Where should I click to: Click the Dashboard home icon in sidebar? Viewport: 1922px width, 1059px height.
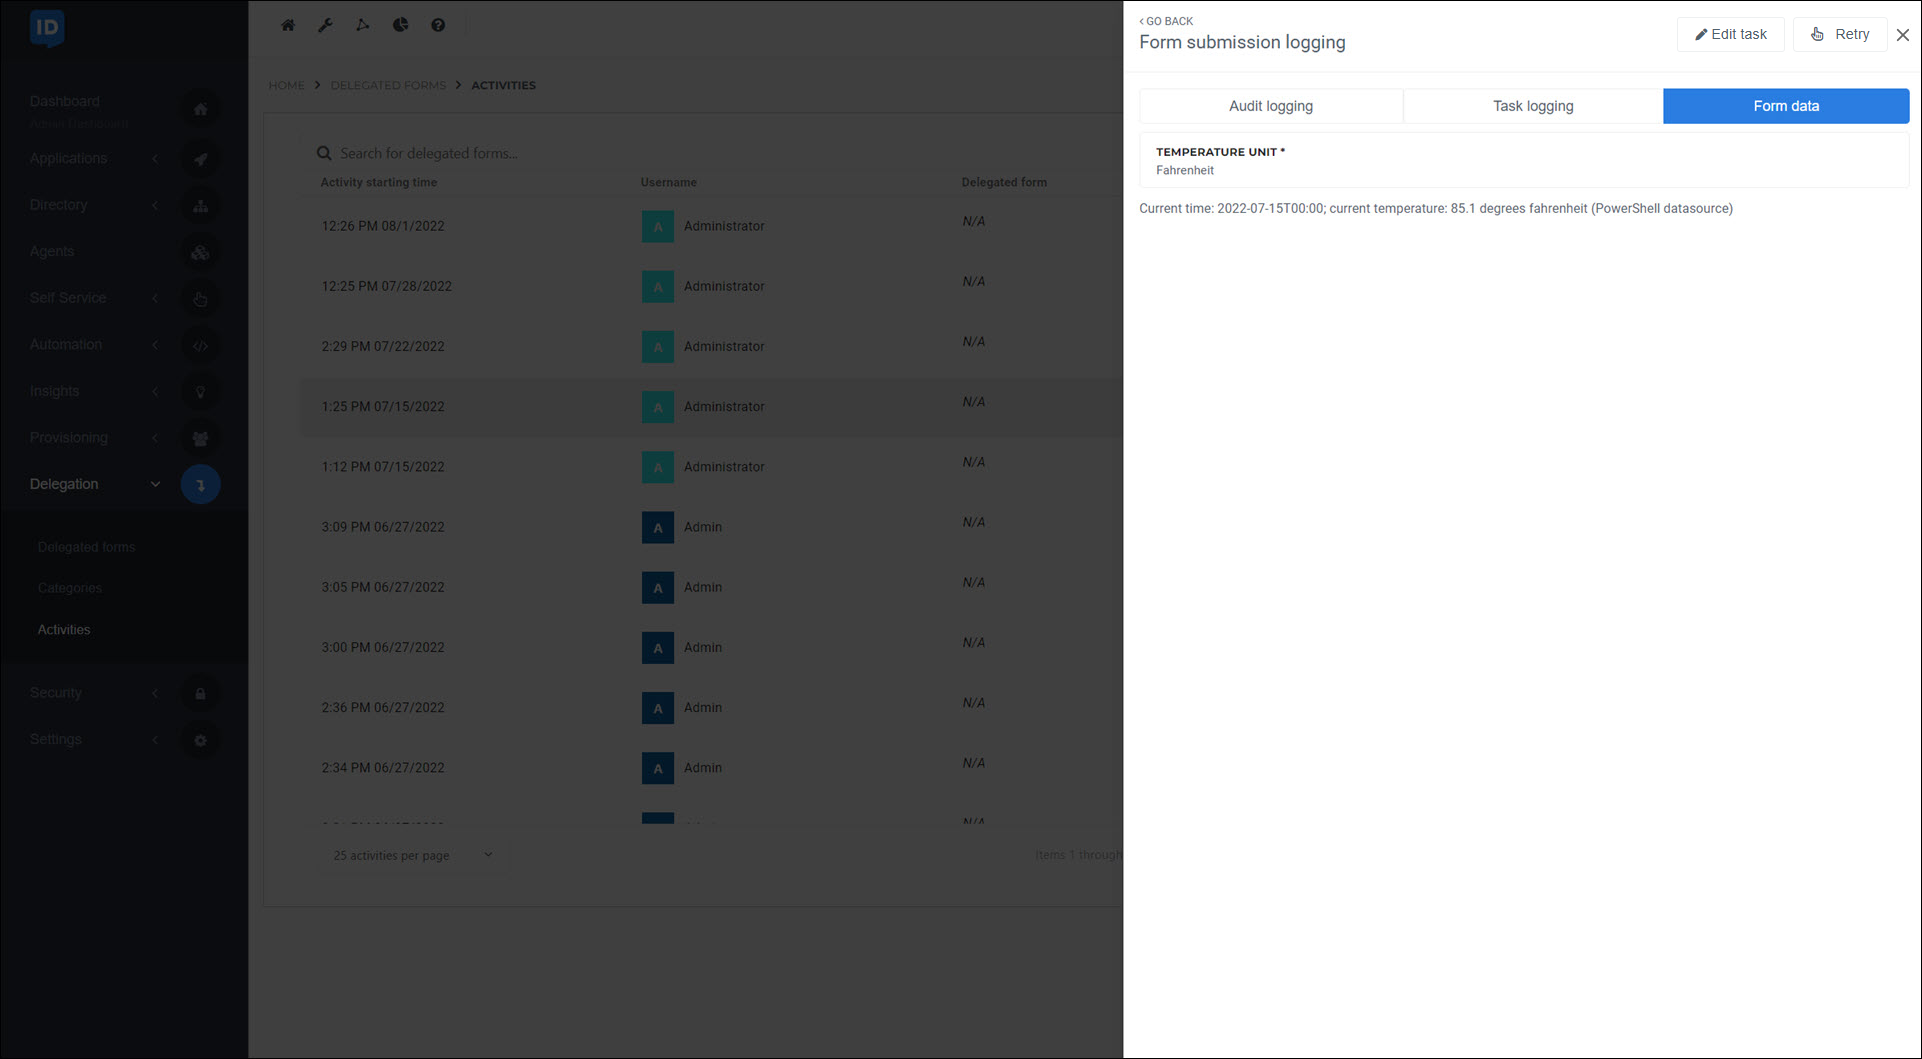pyautogui.click(x=200, y=109)
